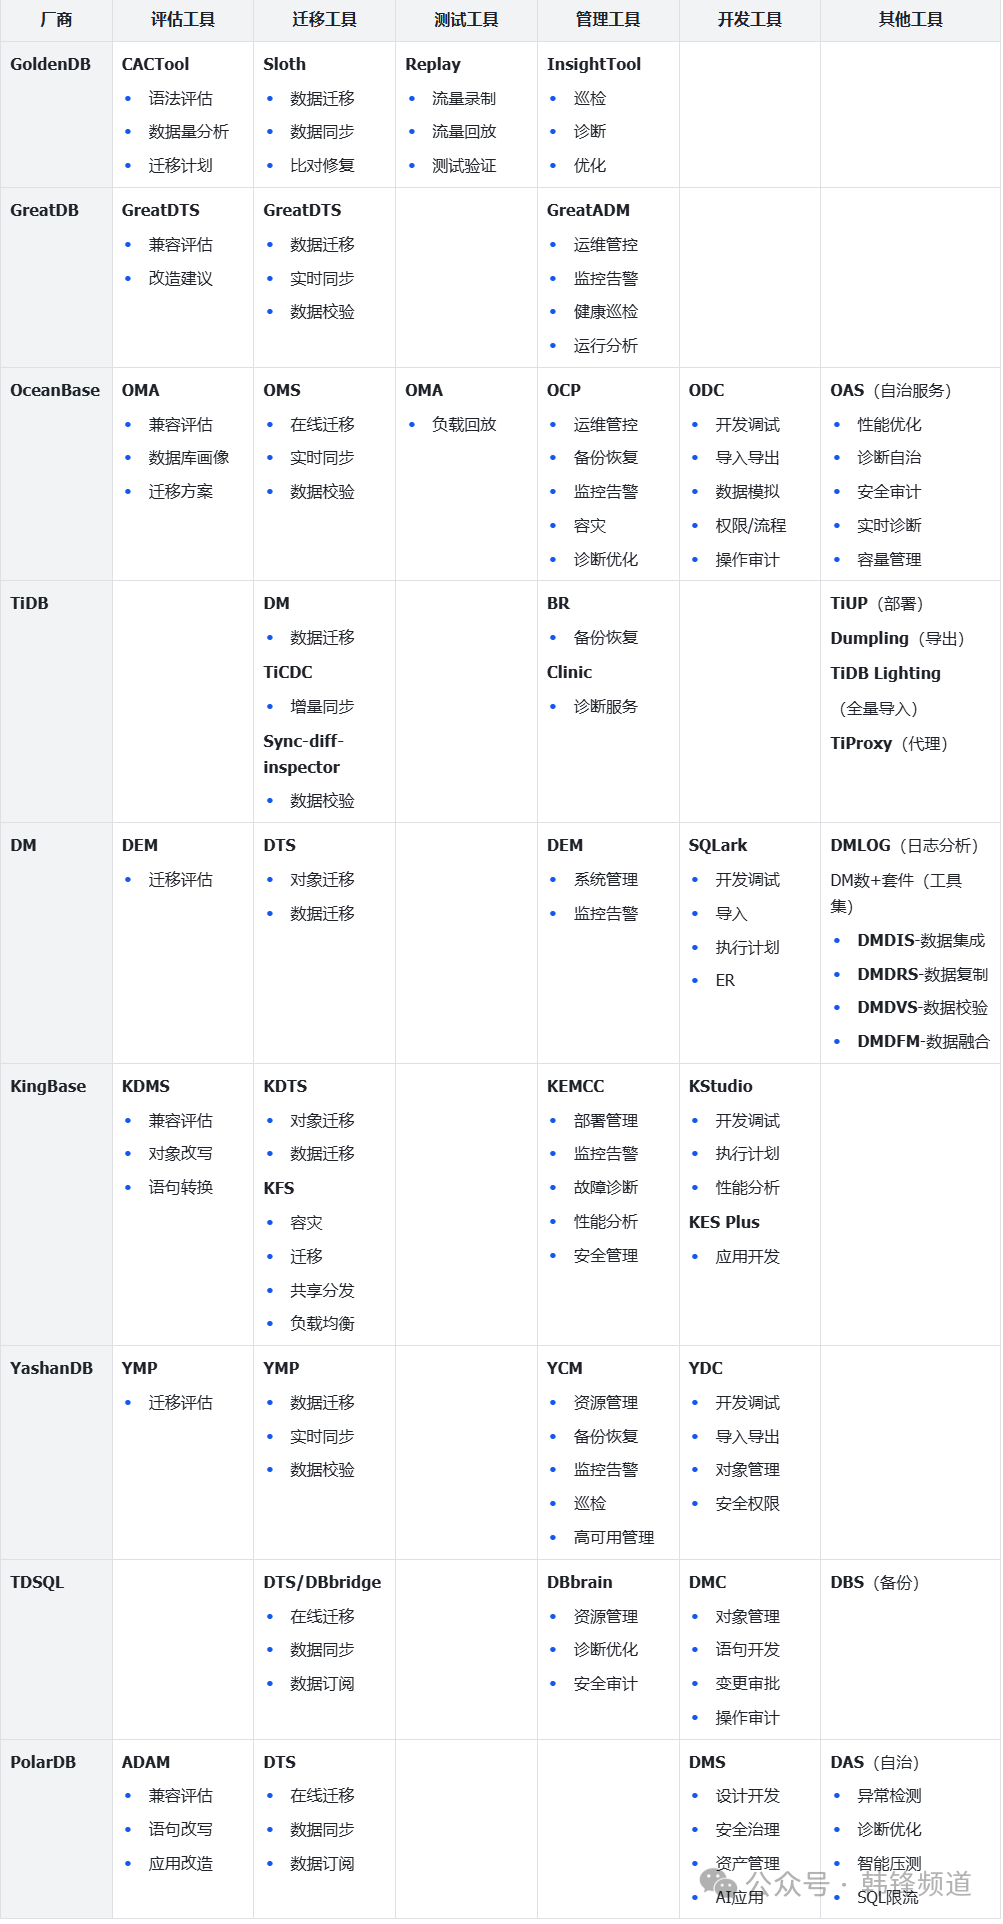Screen dimensions: 1003x1924
Task: Click the 高可用管理 bullet under YCM
Action: [614, 1537]
